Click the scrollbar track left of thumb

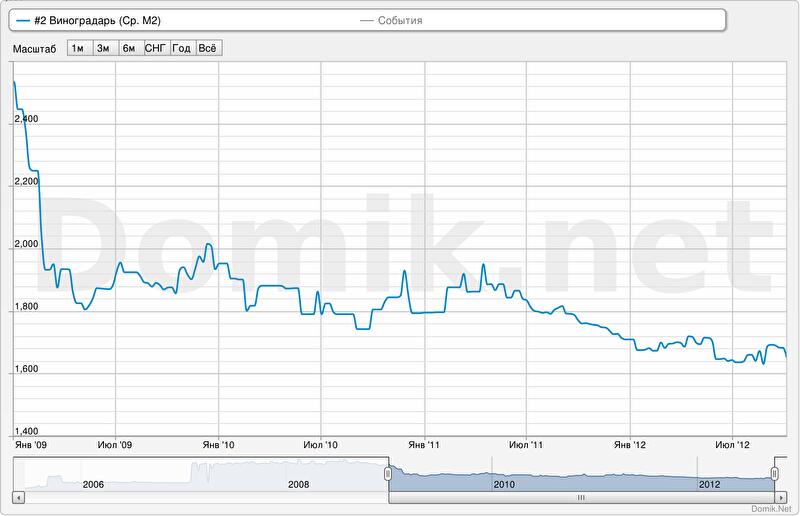[x=200, y=497]
